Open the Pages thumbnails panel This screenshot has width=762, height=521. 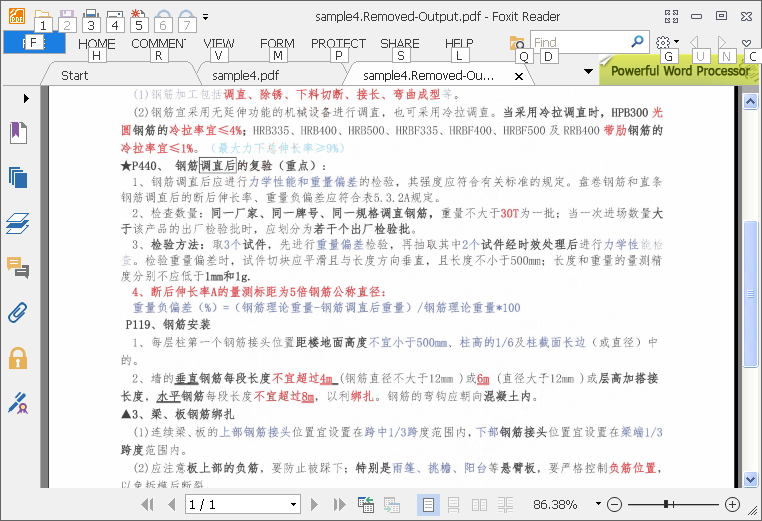pyautogui.click(x=17, y=177)
